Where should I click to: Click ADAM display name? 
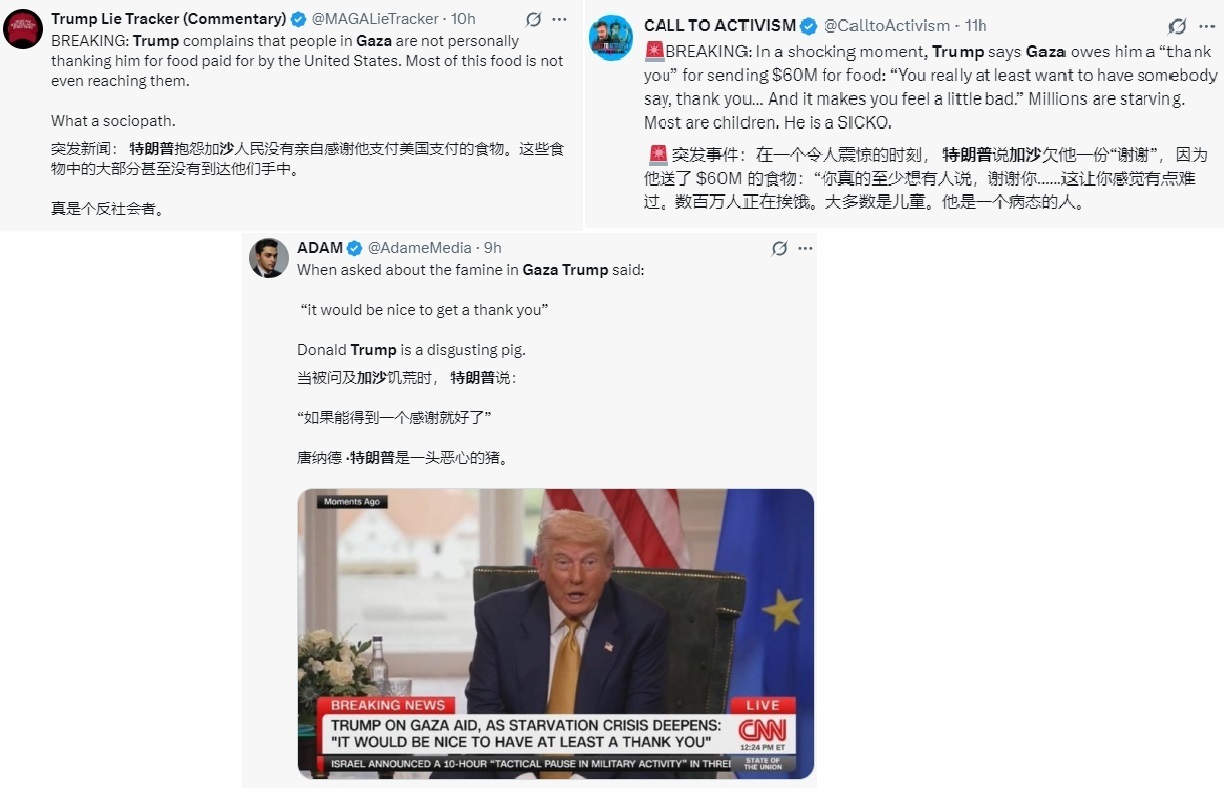pyautogui.click(x=320, y=248)
